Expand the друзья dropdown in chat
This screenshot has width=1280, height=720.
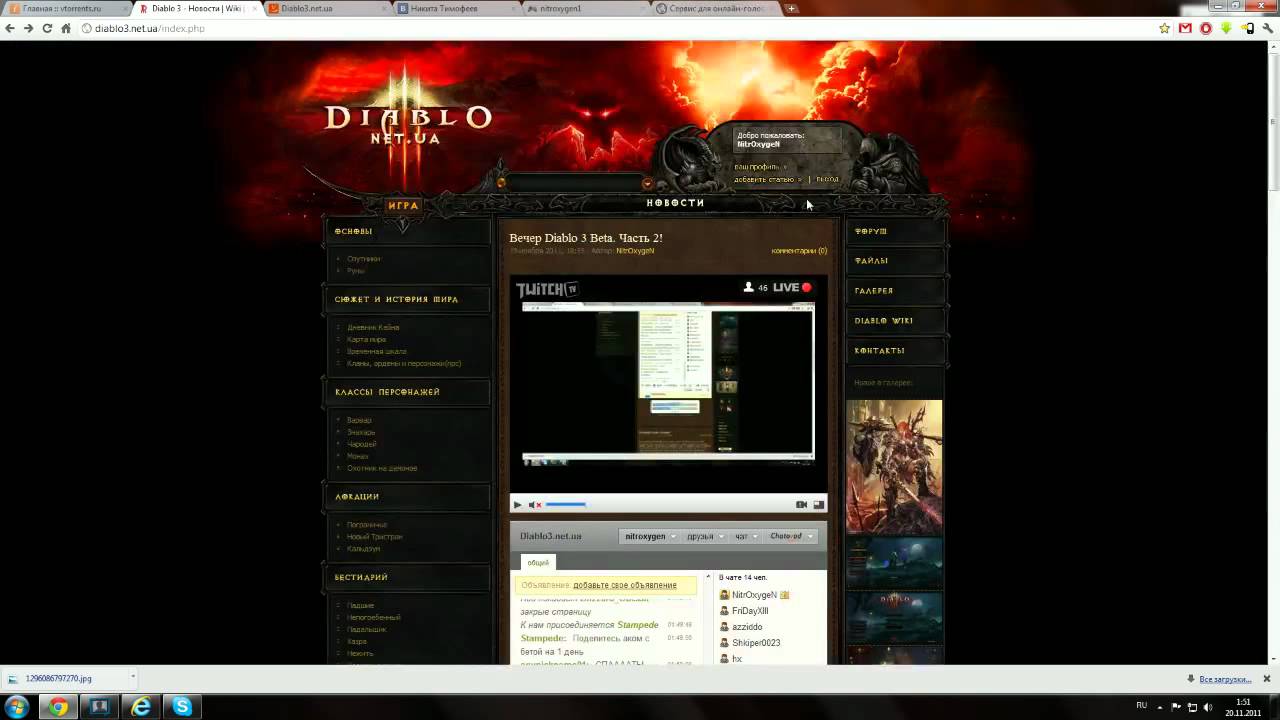click(705, 536)
